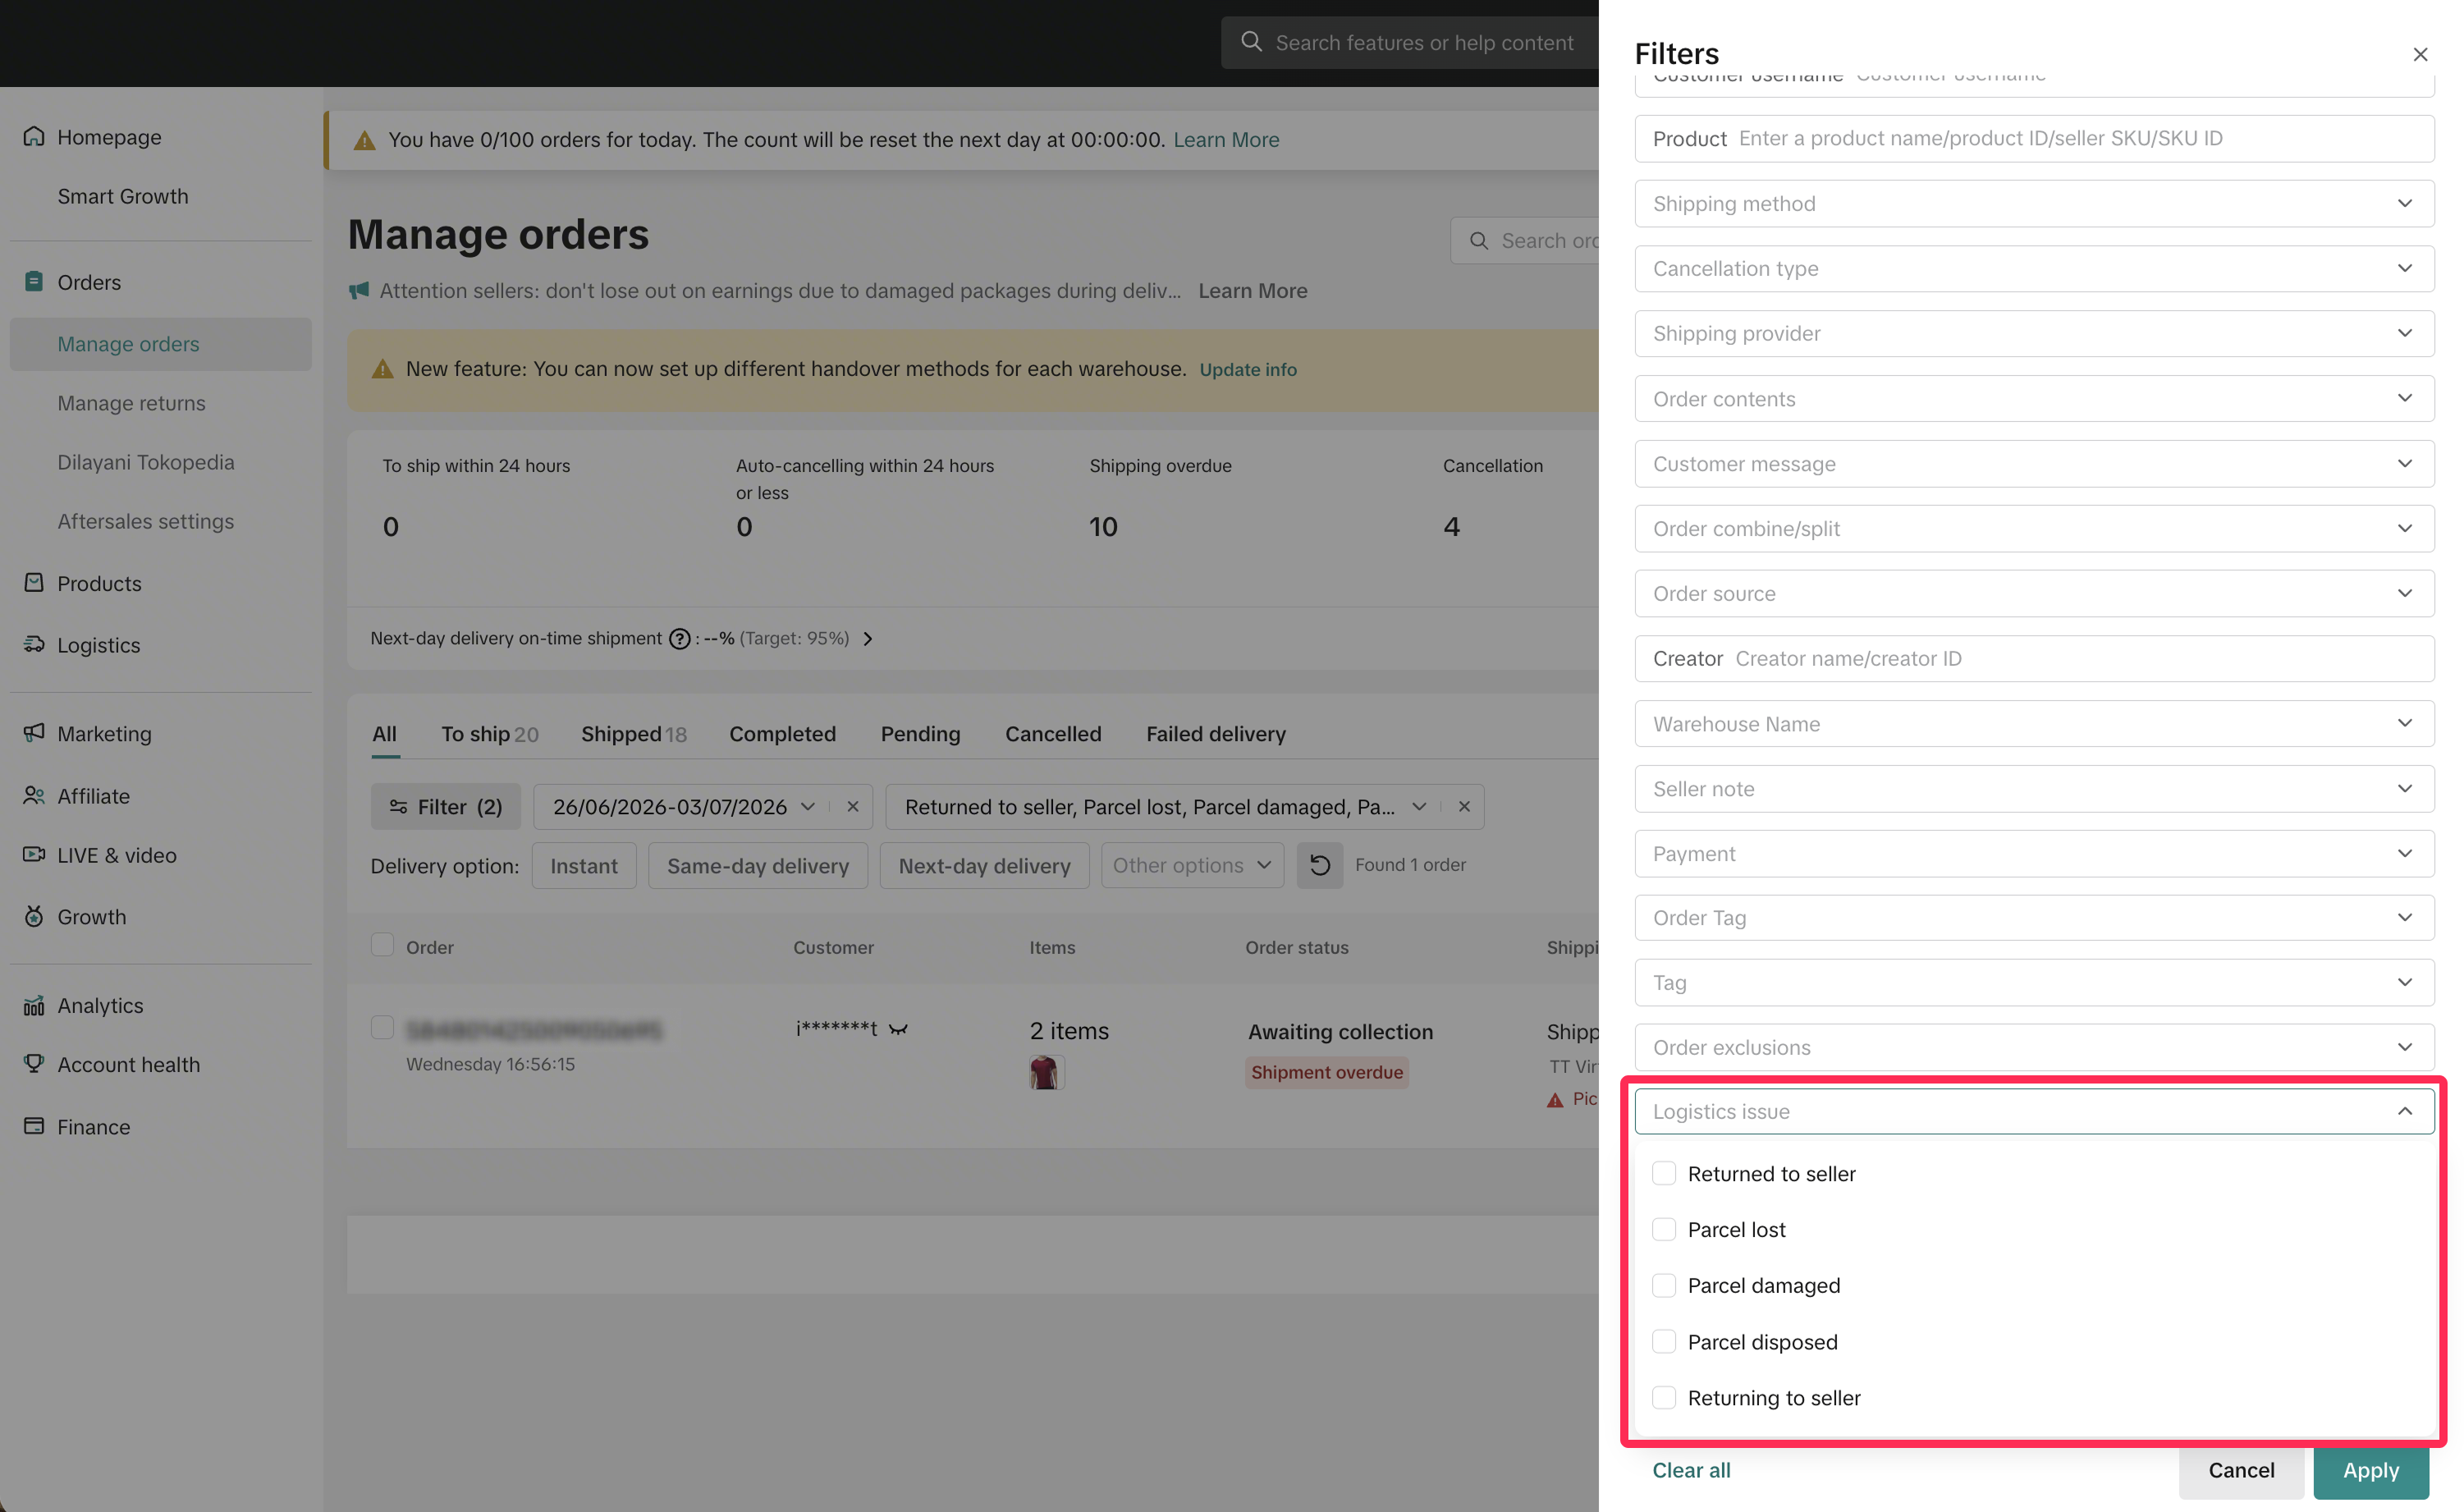Click the Orders clipboard icon

click(x=34, y=281)
